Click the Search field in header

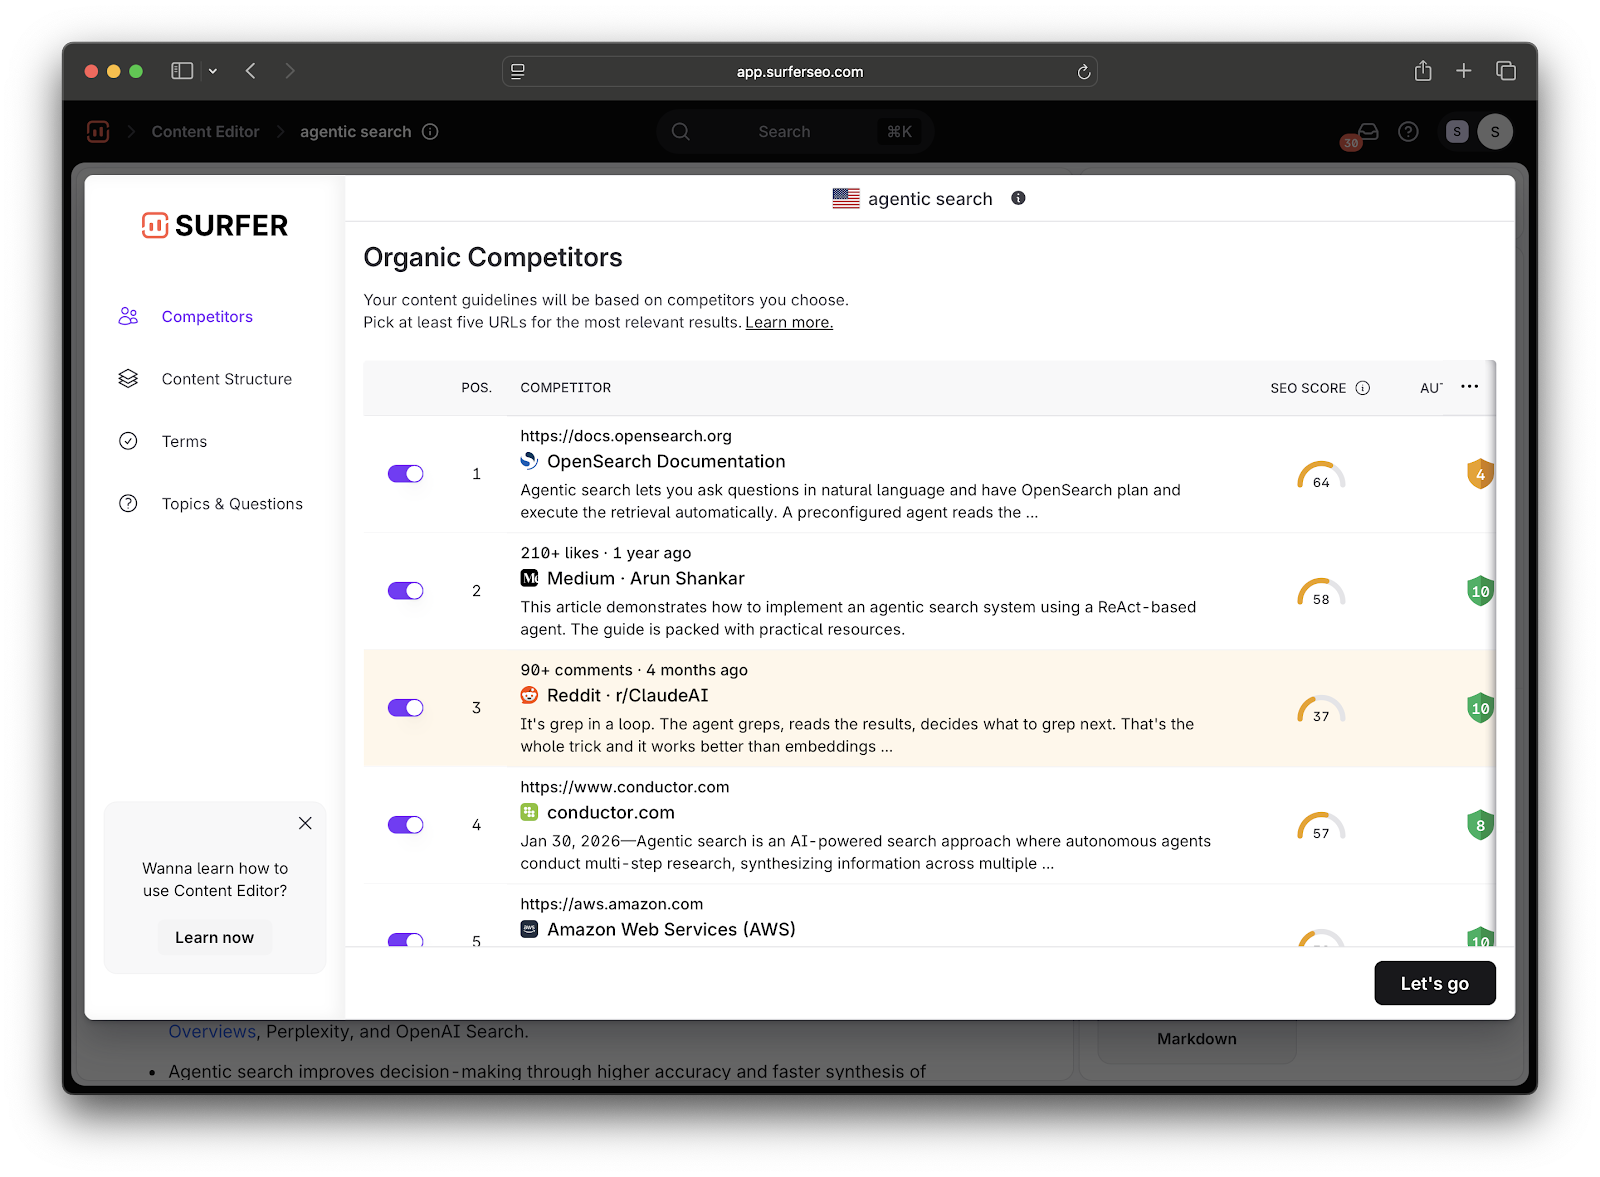click(x=795, y=132)
